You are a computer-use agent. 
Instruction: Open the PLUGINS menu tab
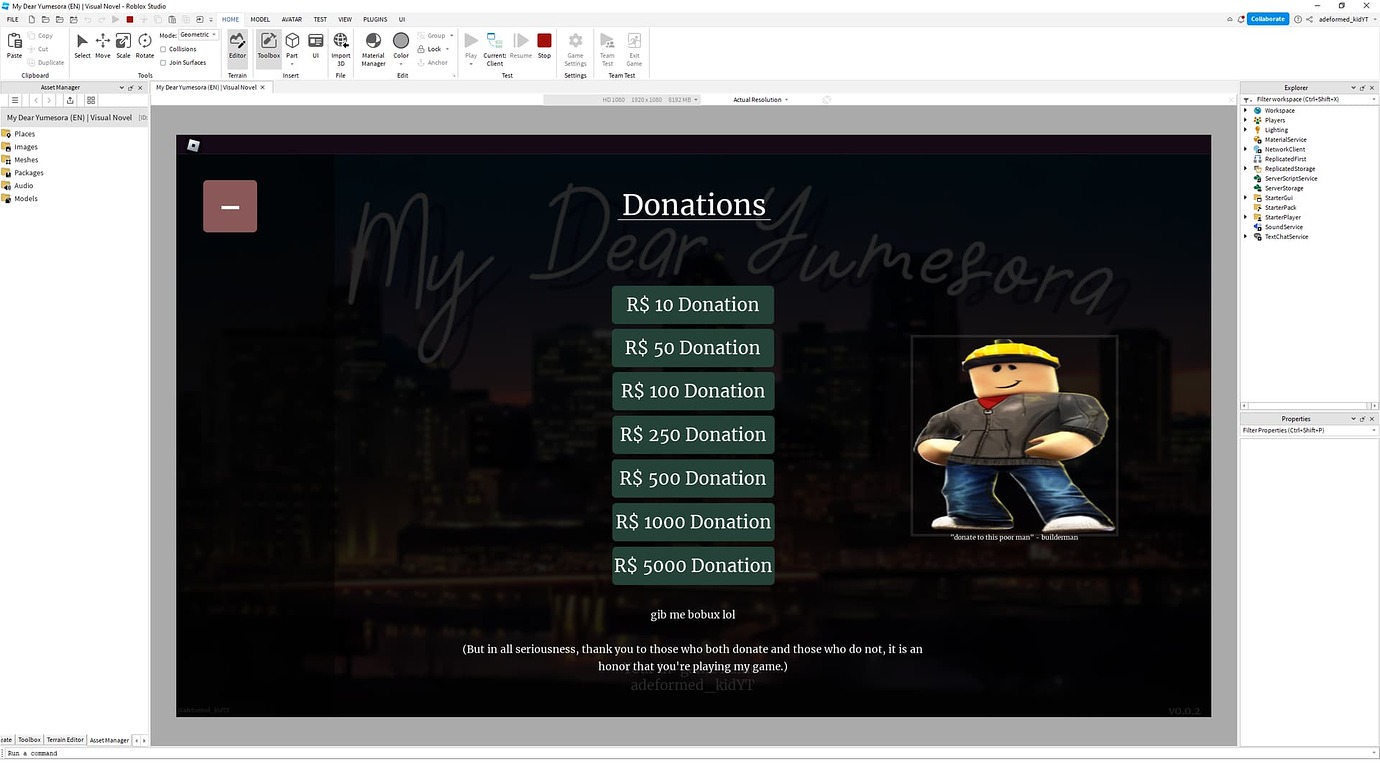tap(374, 18)
